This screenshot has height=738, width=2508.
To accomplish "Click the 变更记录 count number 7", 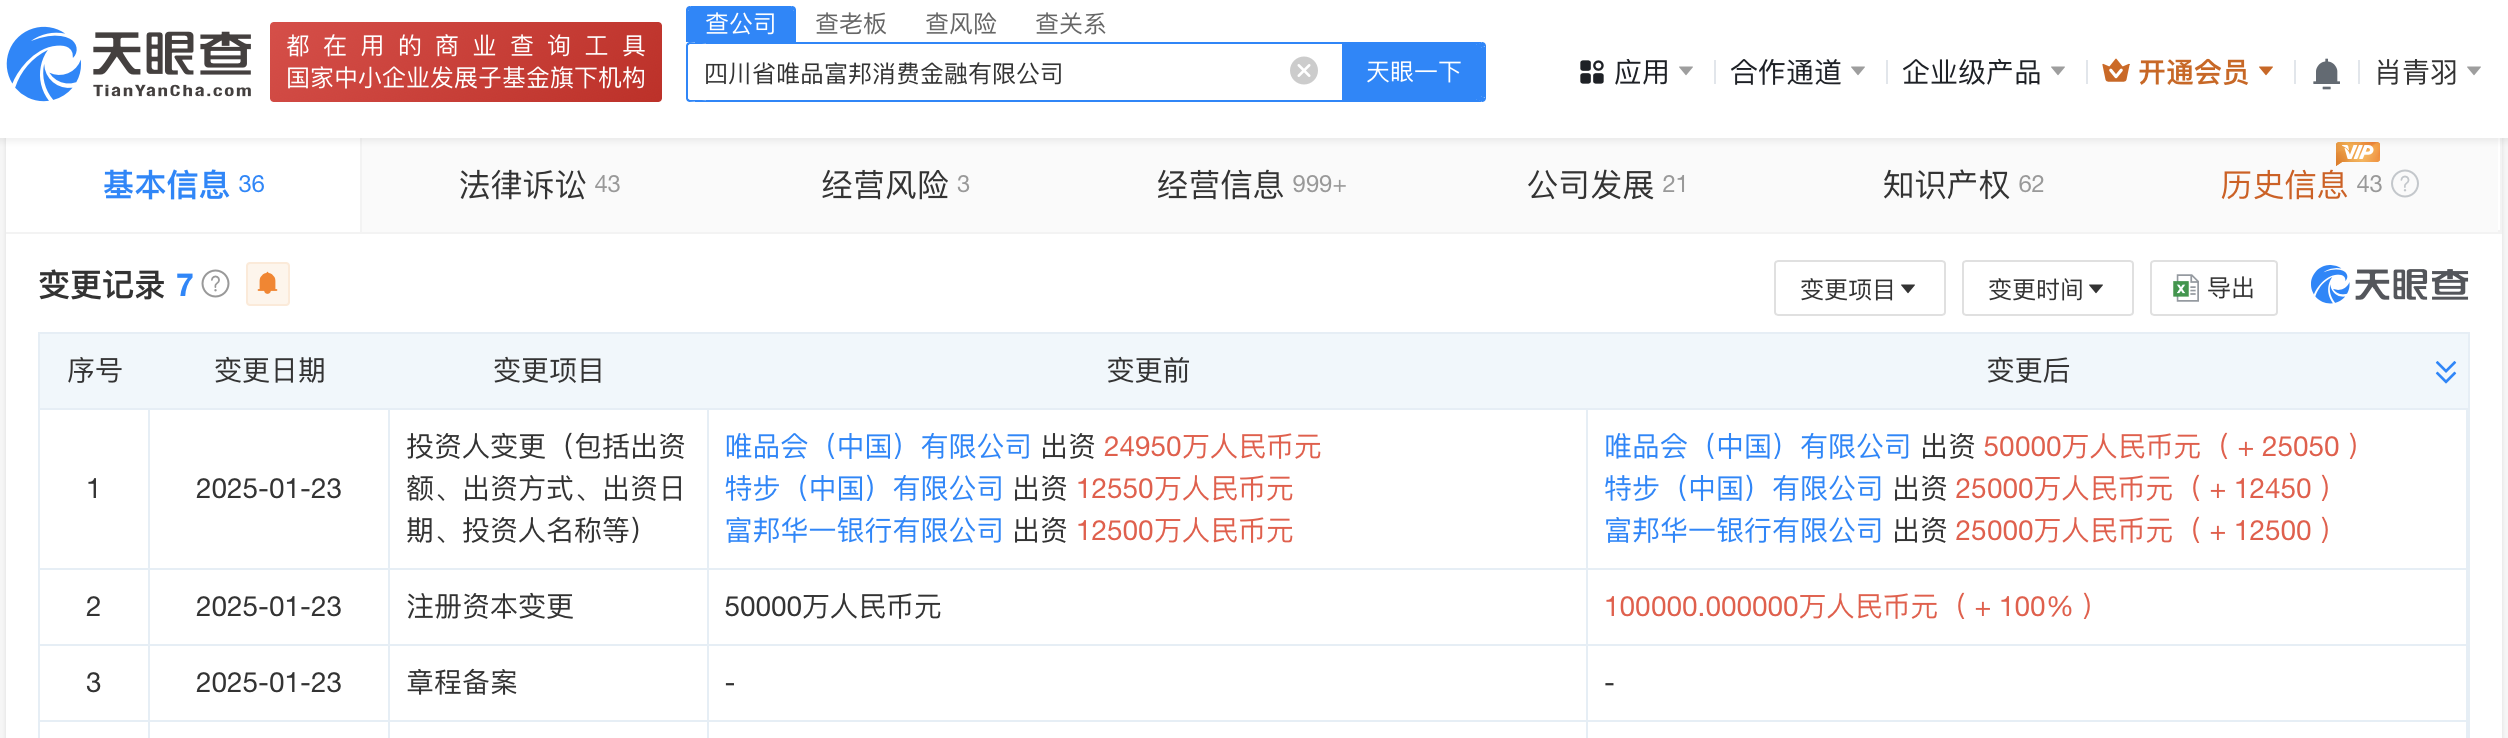I will (x=184, y=285).
